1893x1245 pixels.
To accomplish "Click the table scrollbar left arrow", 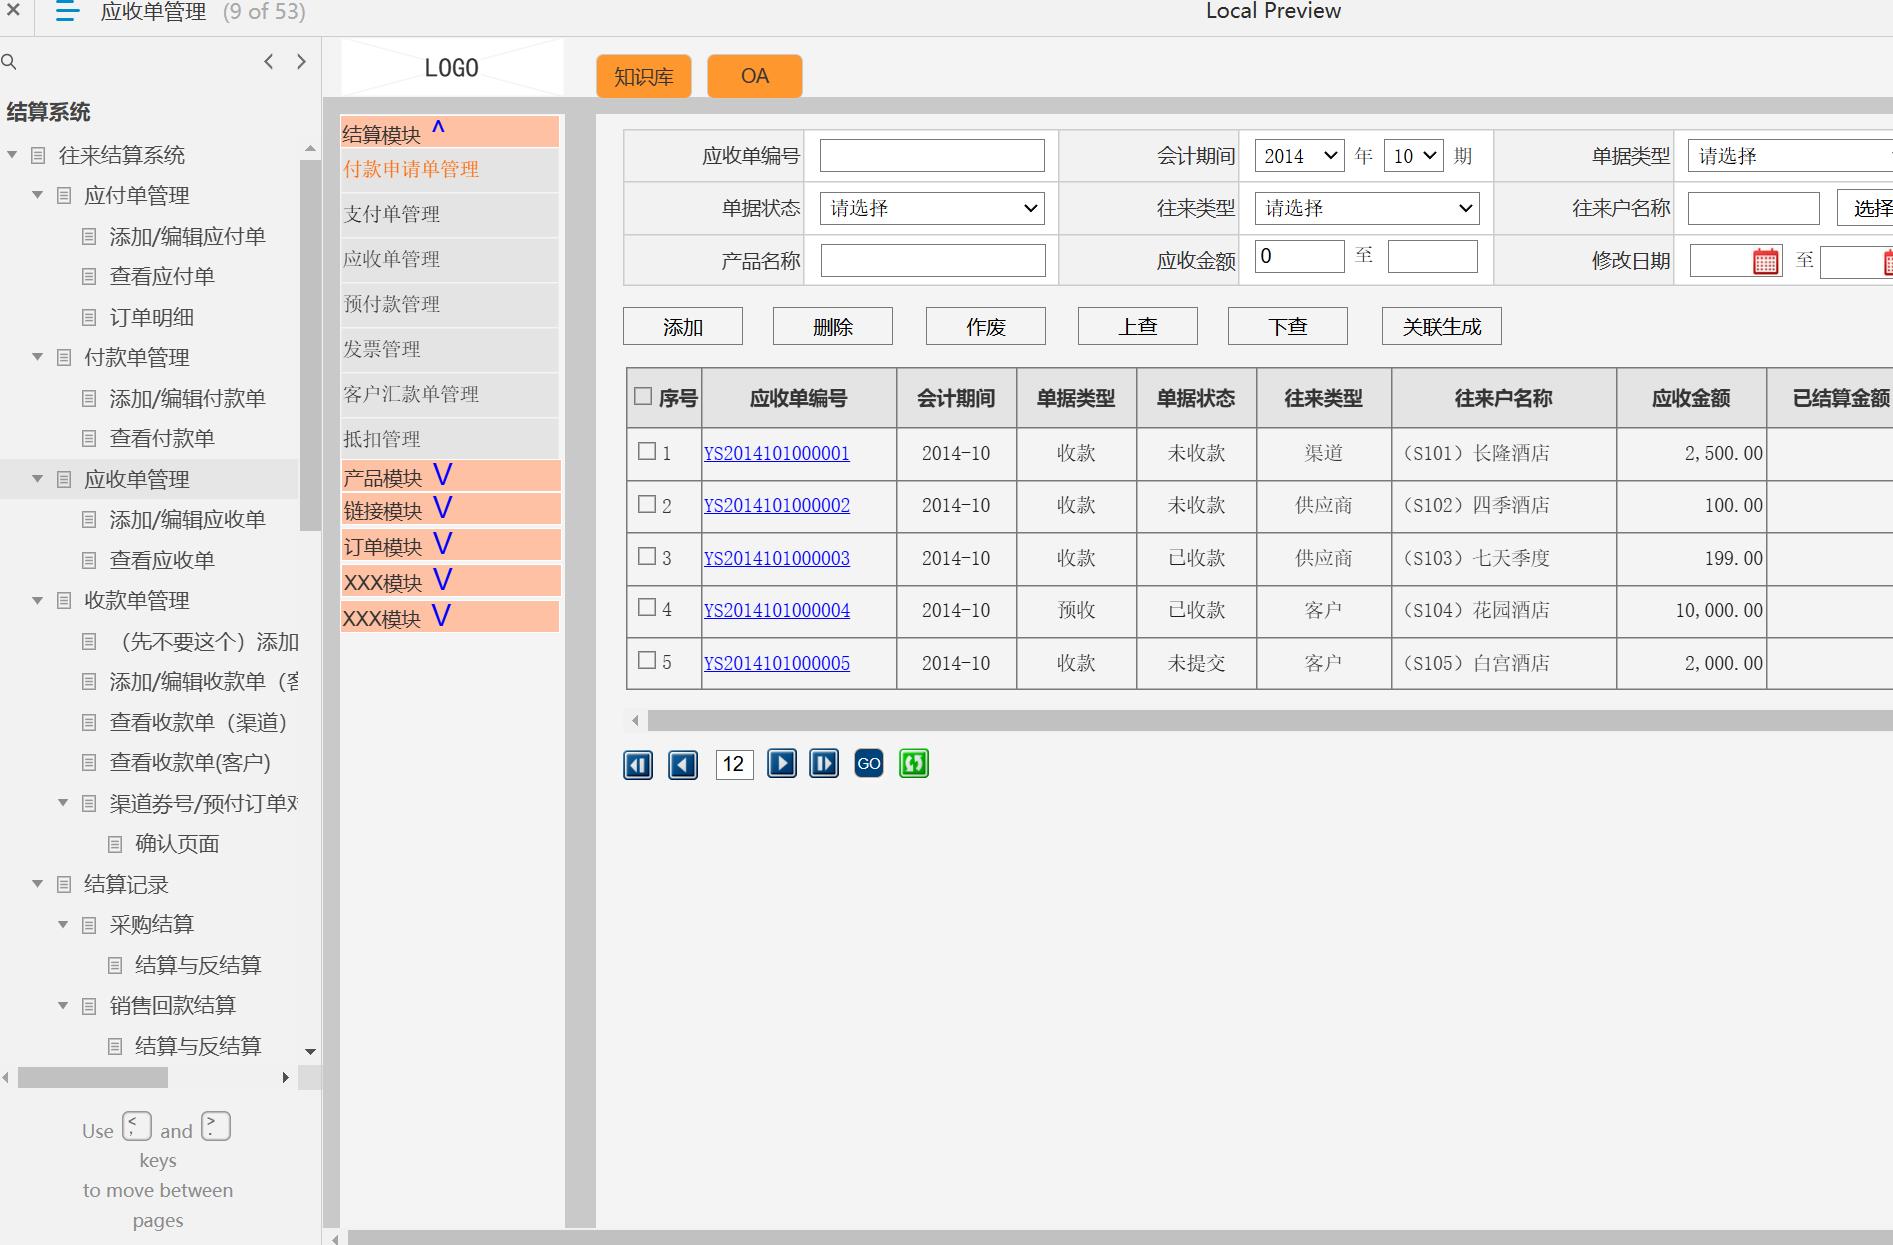I will click(x=635, y=721).
